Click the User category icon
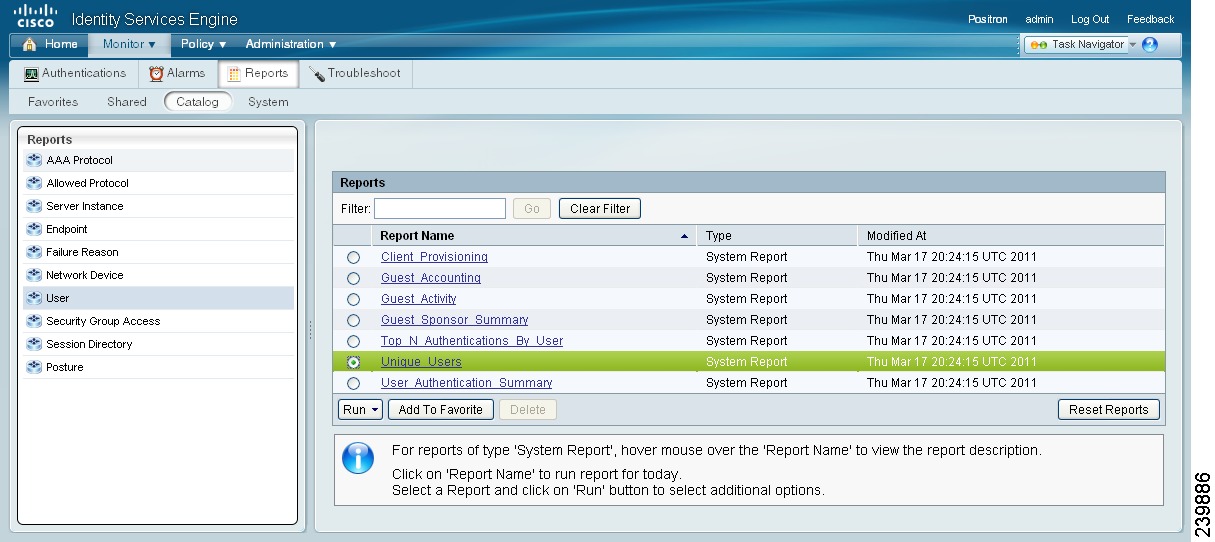1215x542 pixels. (34, 298)
